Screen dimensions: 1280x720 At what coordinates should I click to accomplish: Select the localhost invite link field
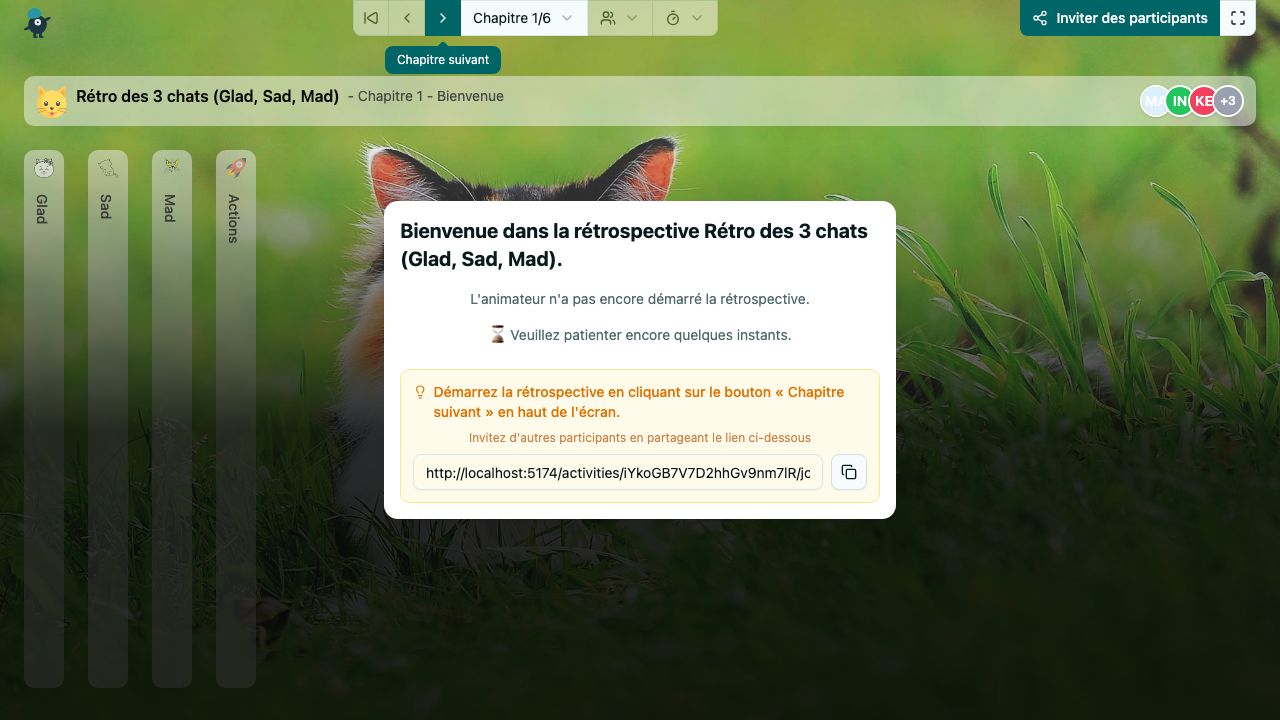[617, 472]
